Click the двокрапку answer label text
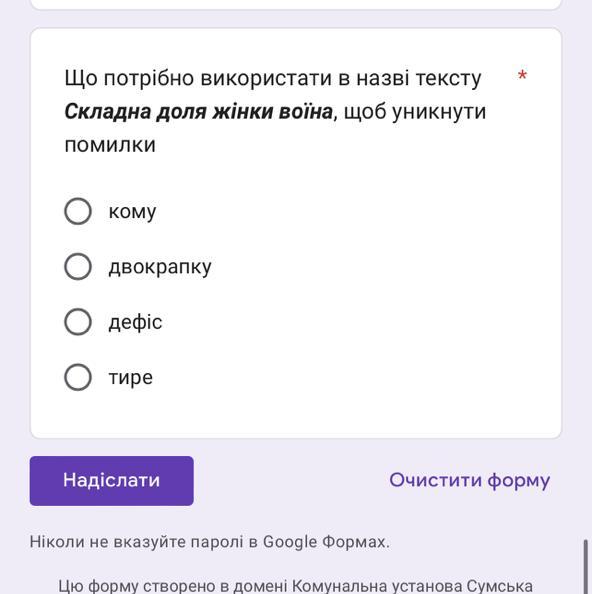Screen dimensions: 592x594 click(x=160, y=267)
